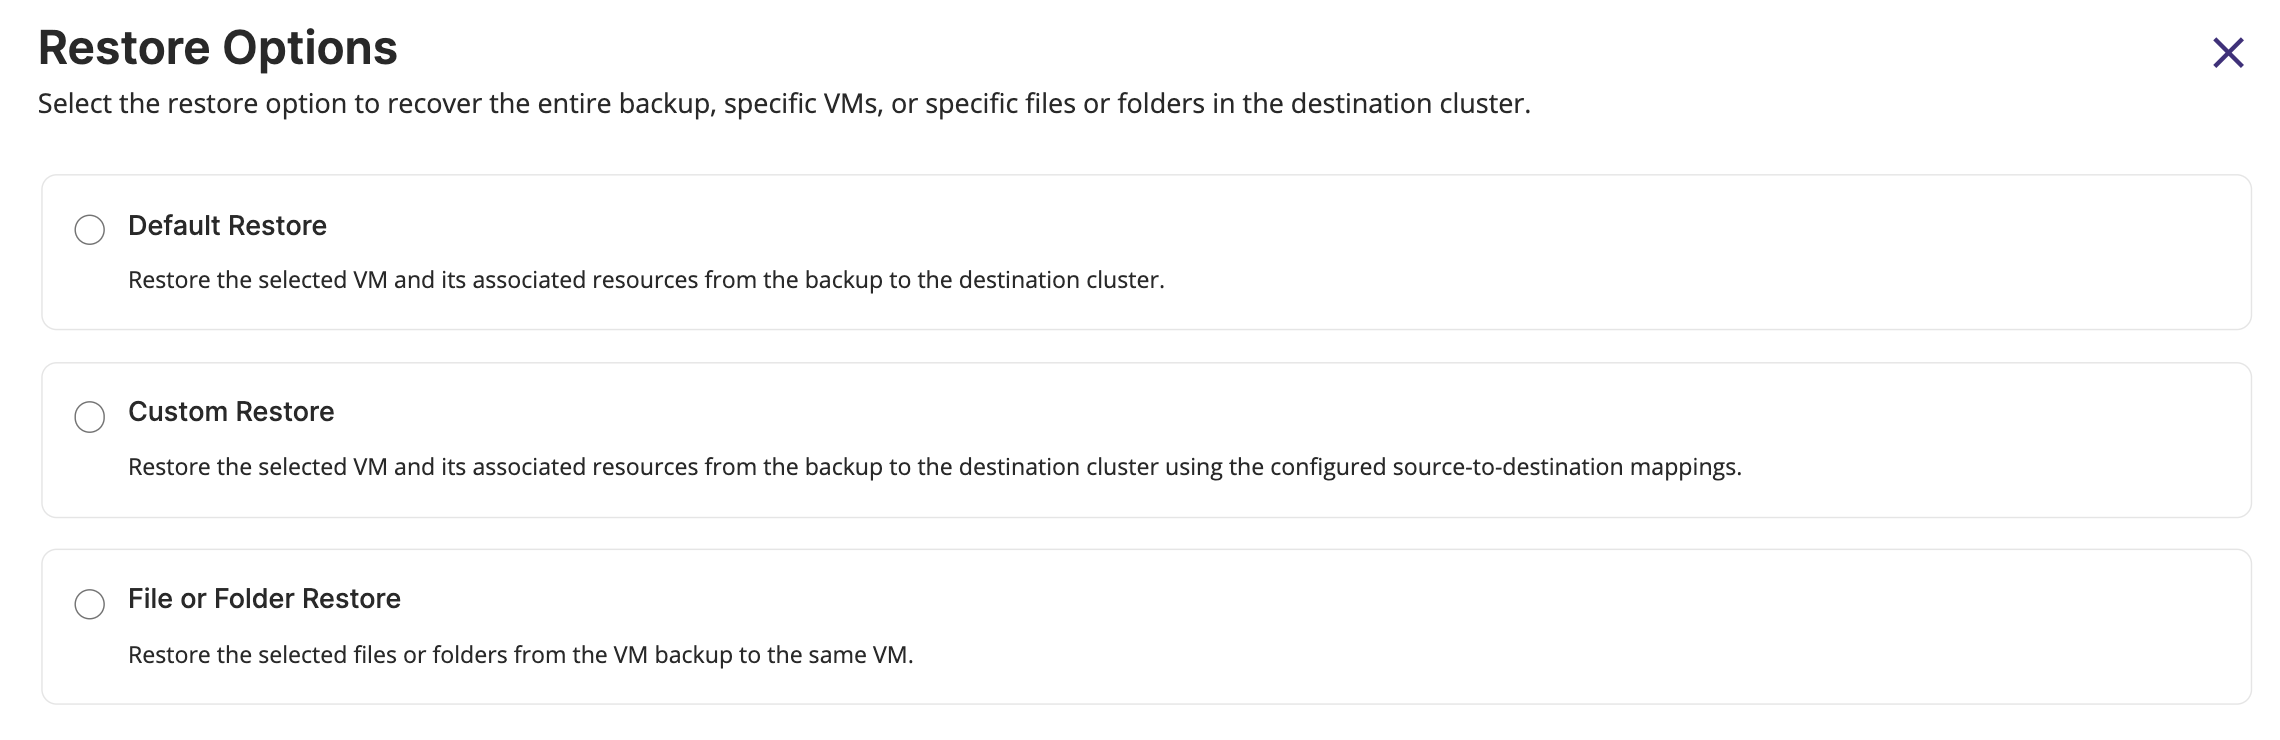The height and width of the screenshot is (740, 2280).
Task: Click empty space inside the Default Restore card
Action: click(1700, 250)
